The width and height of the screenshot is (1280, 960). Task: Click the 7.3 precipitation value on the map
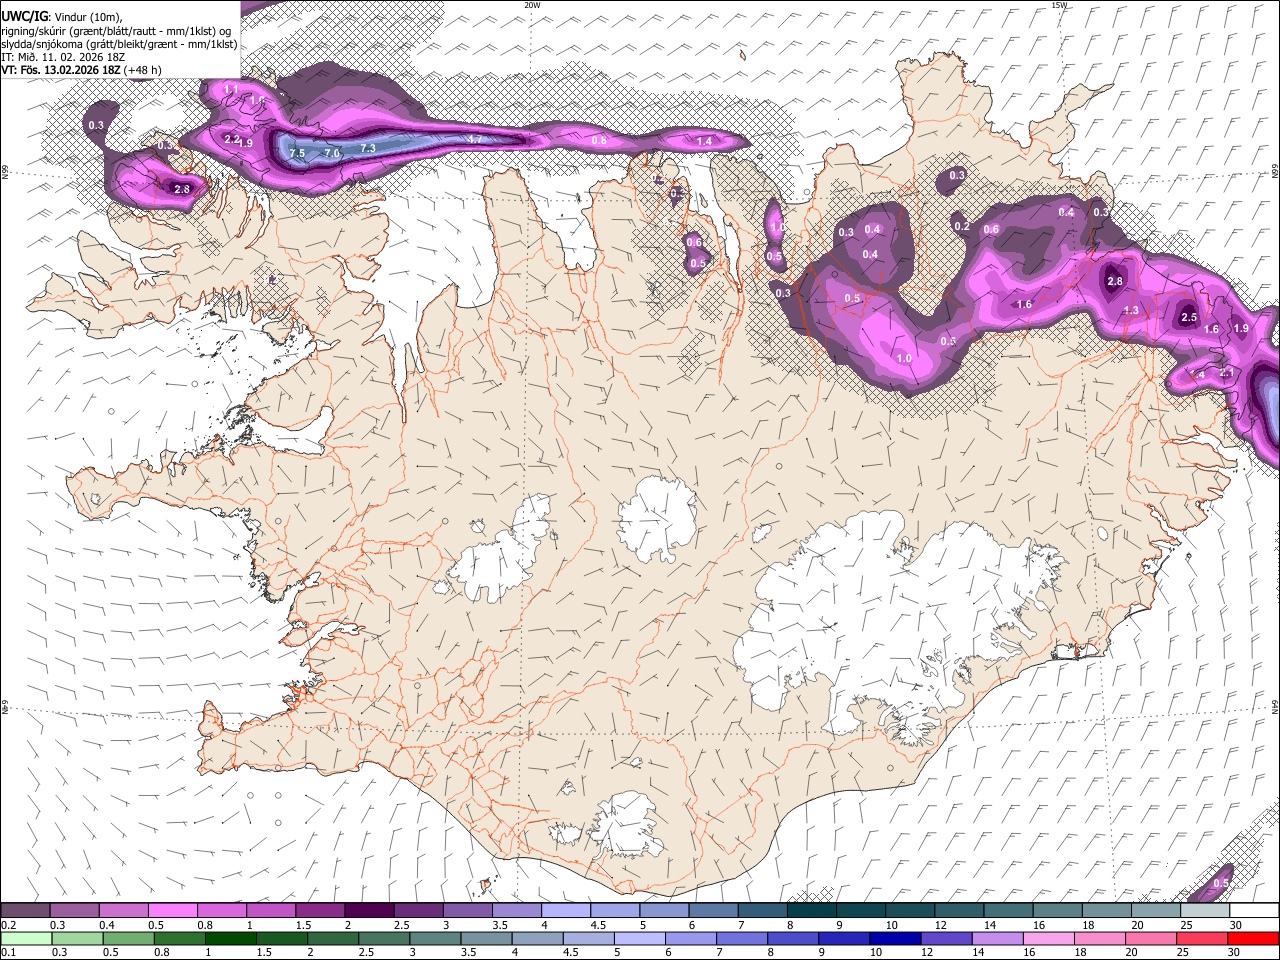click(367, 148)
